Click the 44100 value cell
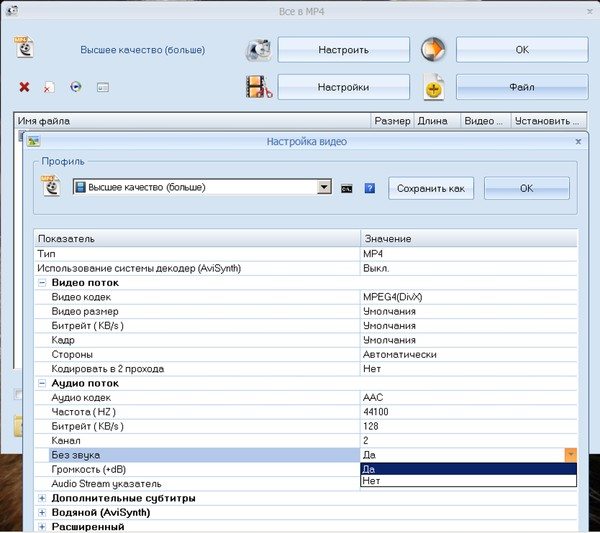 tap(469, 412)
